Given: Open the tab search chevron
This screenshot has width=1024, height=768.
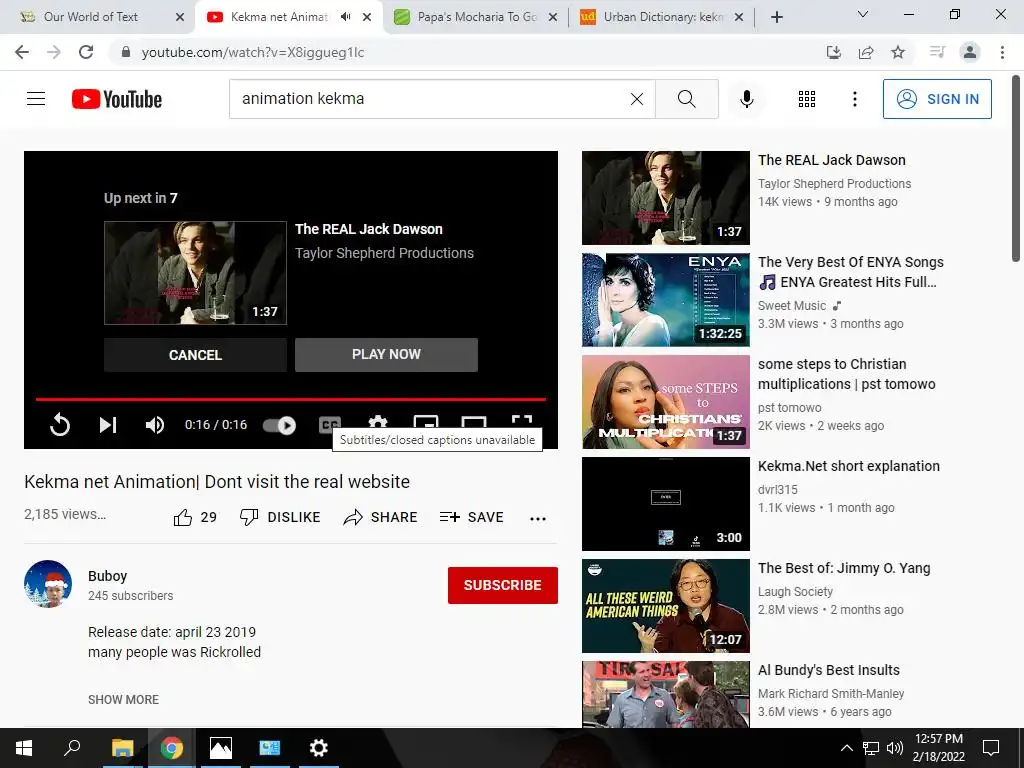Looking at the screenshot, I should [862, 14].
